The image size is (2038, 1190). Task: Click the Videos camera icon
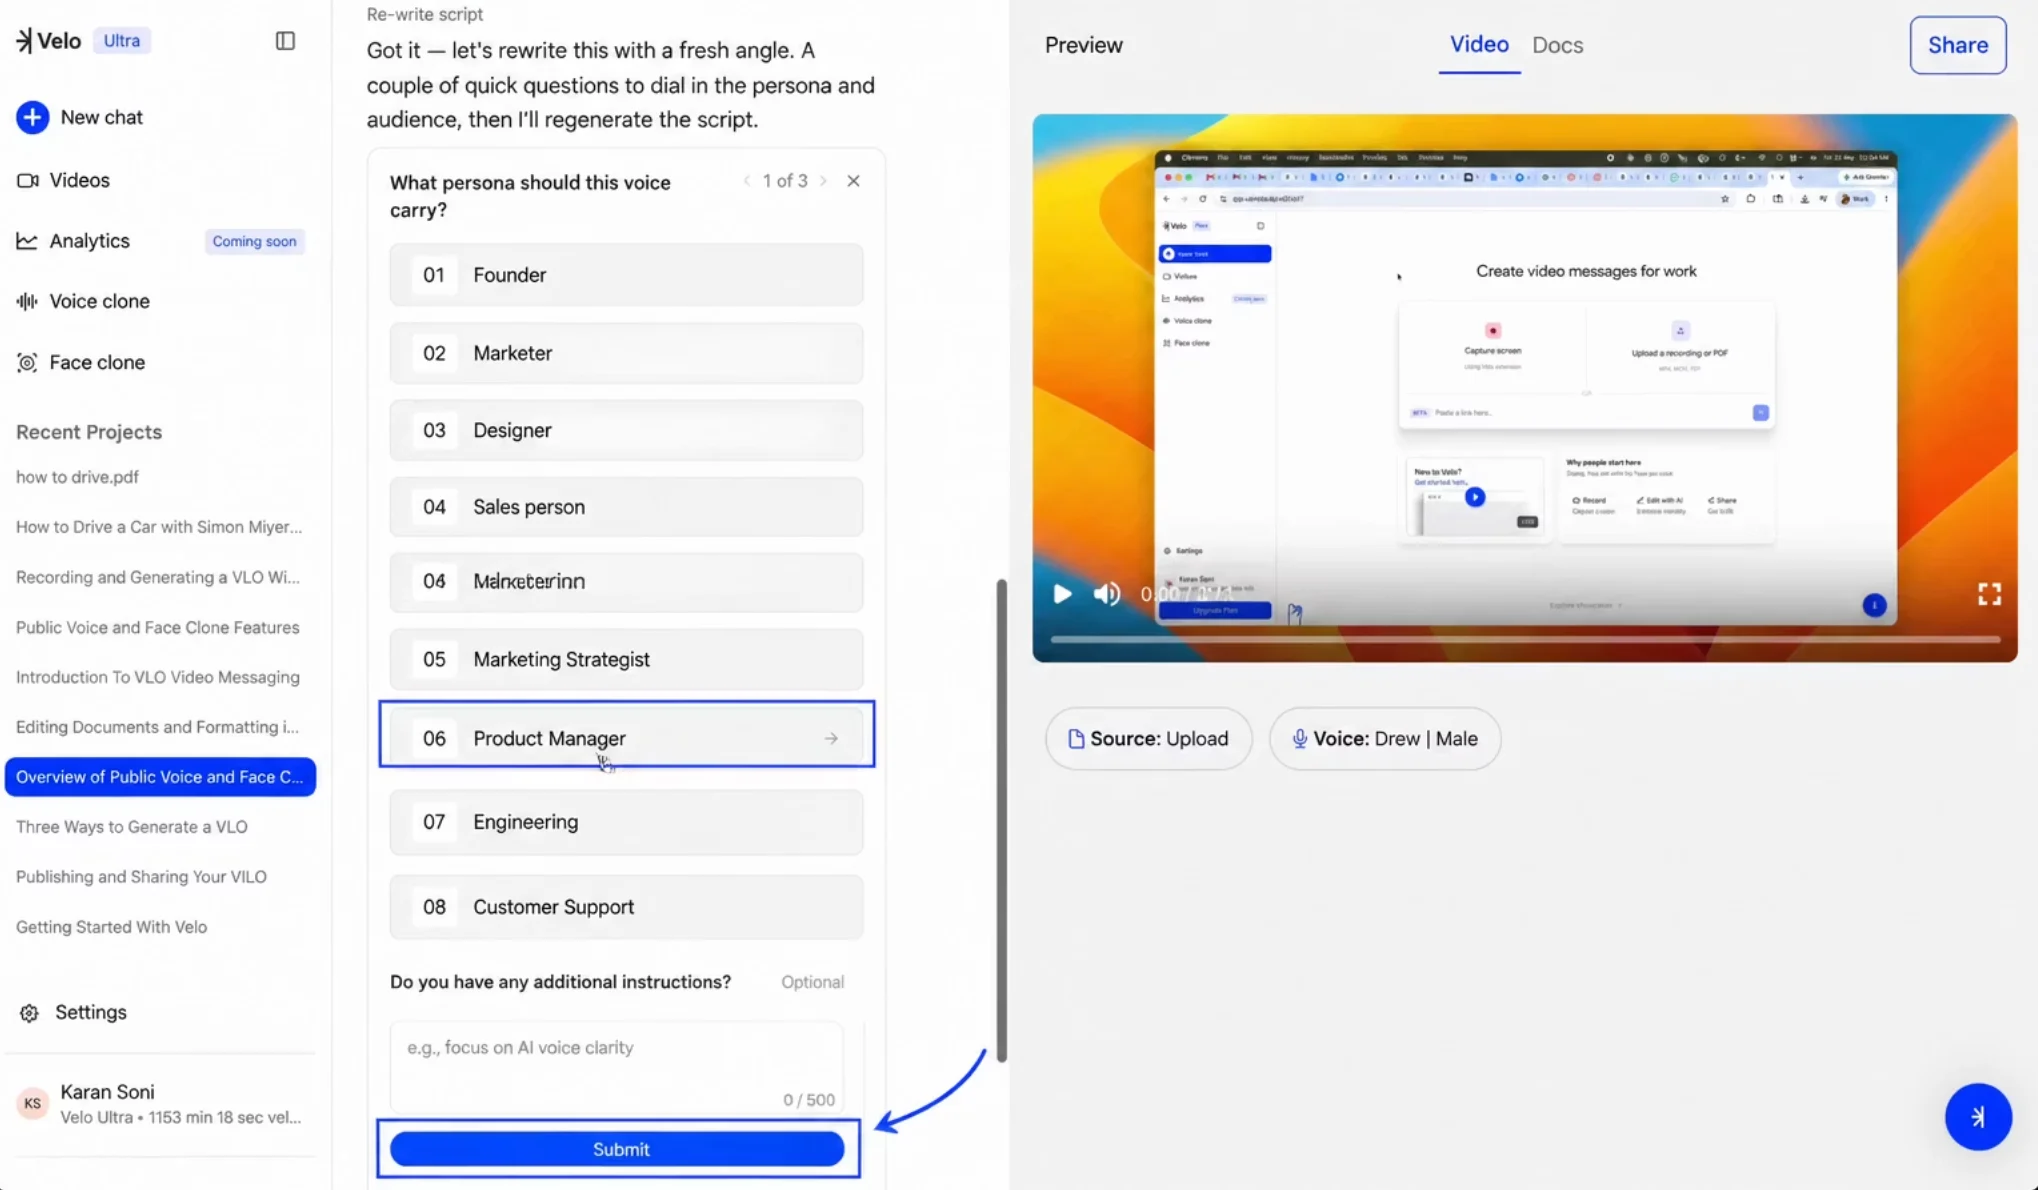tap(27, 180)
